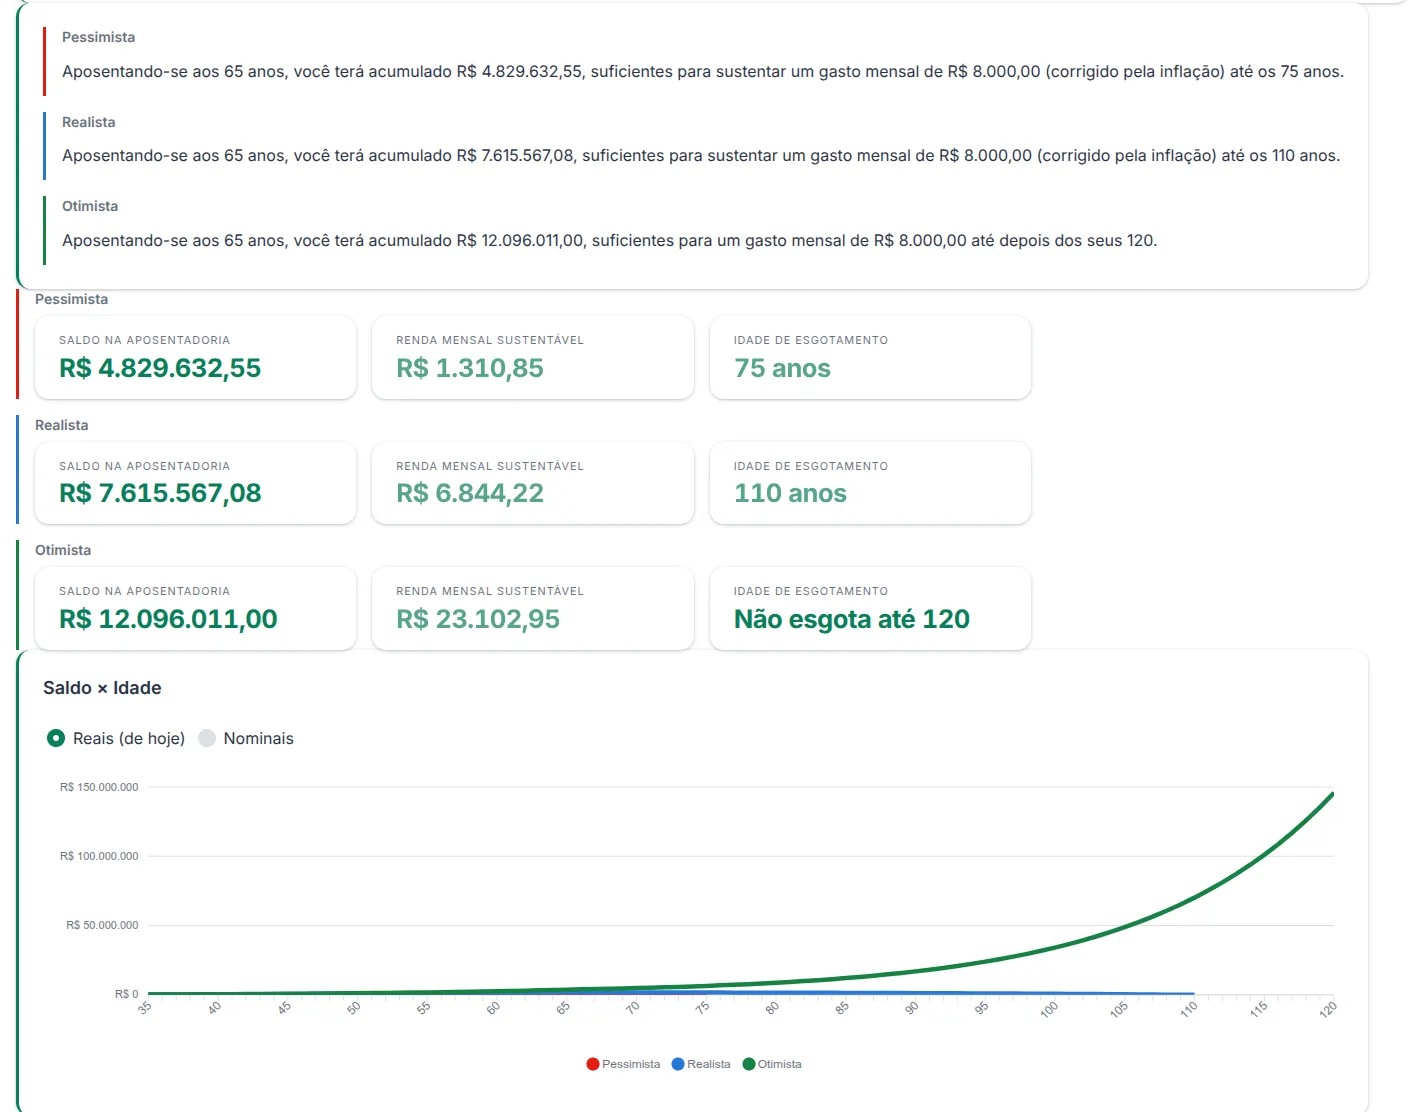The image size is (1425, 1112).
Task: Click the green Otimista legend color dot
Action: point(749,1064)
